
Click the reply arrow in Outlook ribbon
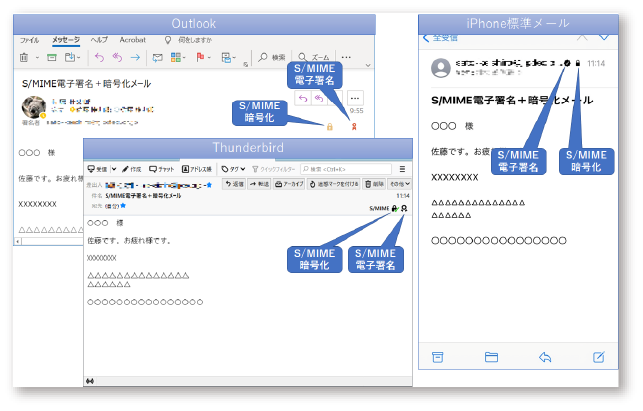[x=99, y=57]
